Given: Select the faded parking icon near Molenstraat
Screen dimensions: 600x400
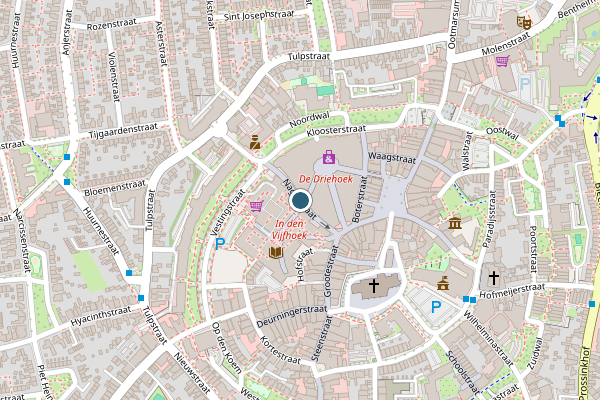Looking at the screenshot, I should click(x=525, y=84).
